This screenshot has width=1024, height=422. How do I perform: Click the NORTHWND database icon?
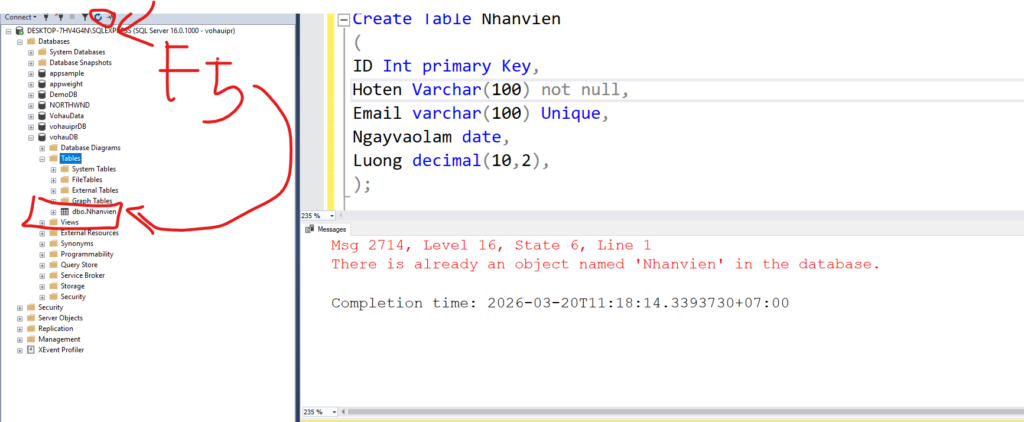(x=42, y=105)
